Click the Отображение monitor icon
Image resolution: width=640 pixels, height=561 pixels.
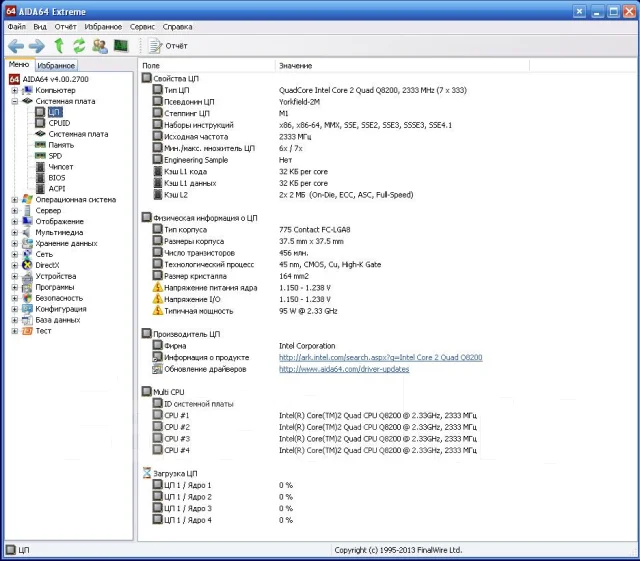(x=27, y=221)
